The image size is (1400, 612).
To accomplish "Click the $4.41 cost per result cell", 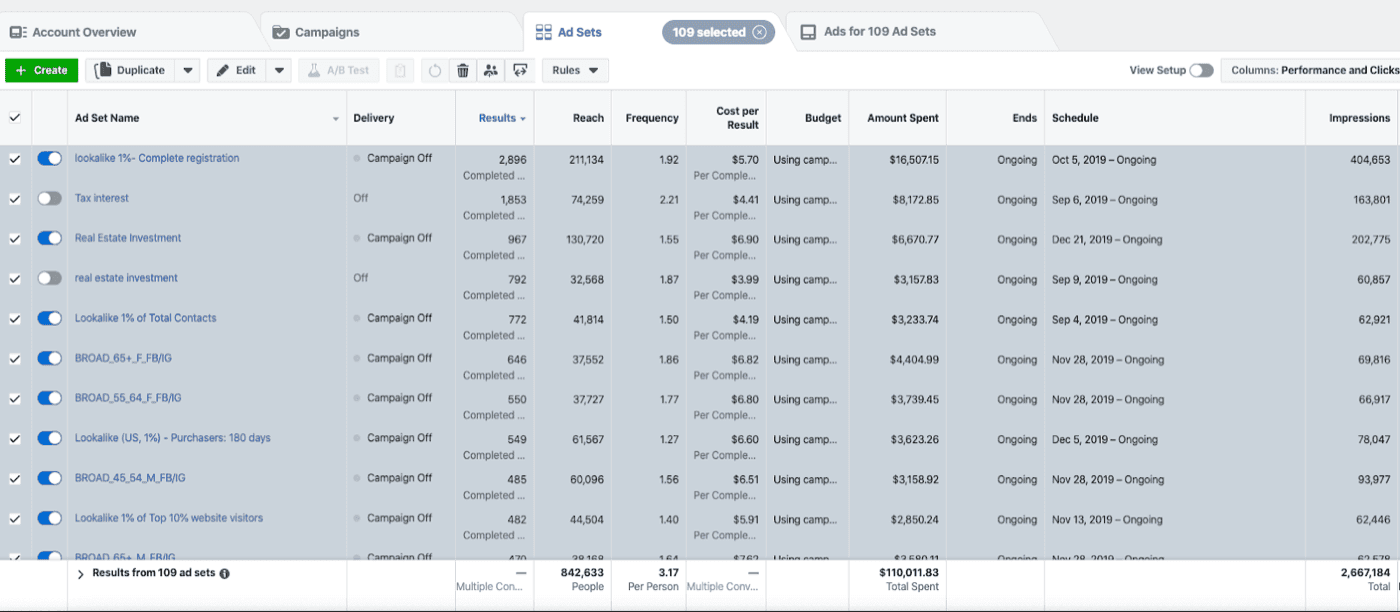I will coord(746,200).
